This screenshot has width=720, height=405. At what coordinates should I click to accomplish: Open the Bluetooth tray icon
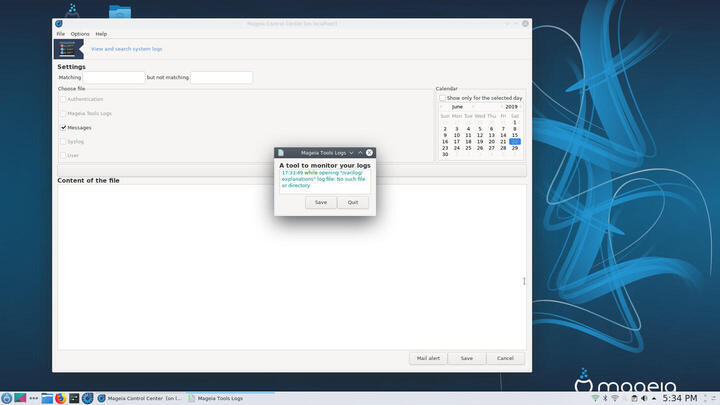605,398
